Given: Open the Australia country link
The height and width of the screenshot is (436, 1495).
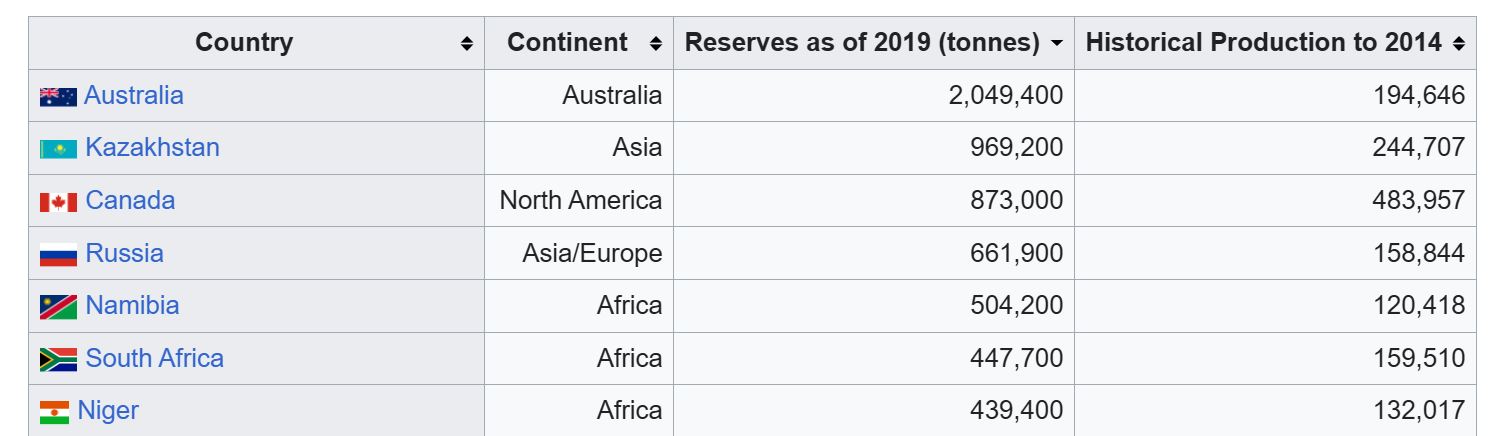Looking at the screenshot, I should tap(134, 96).
